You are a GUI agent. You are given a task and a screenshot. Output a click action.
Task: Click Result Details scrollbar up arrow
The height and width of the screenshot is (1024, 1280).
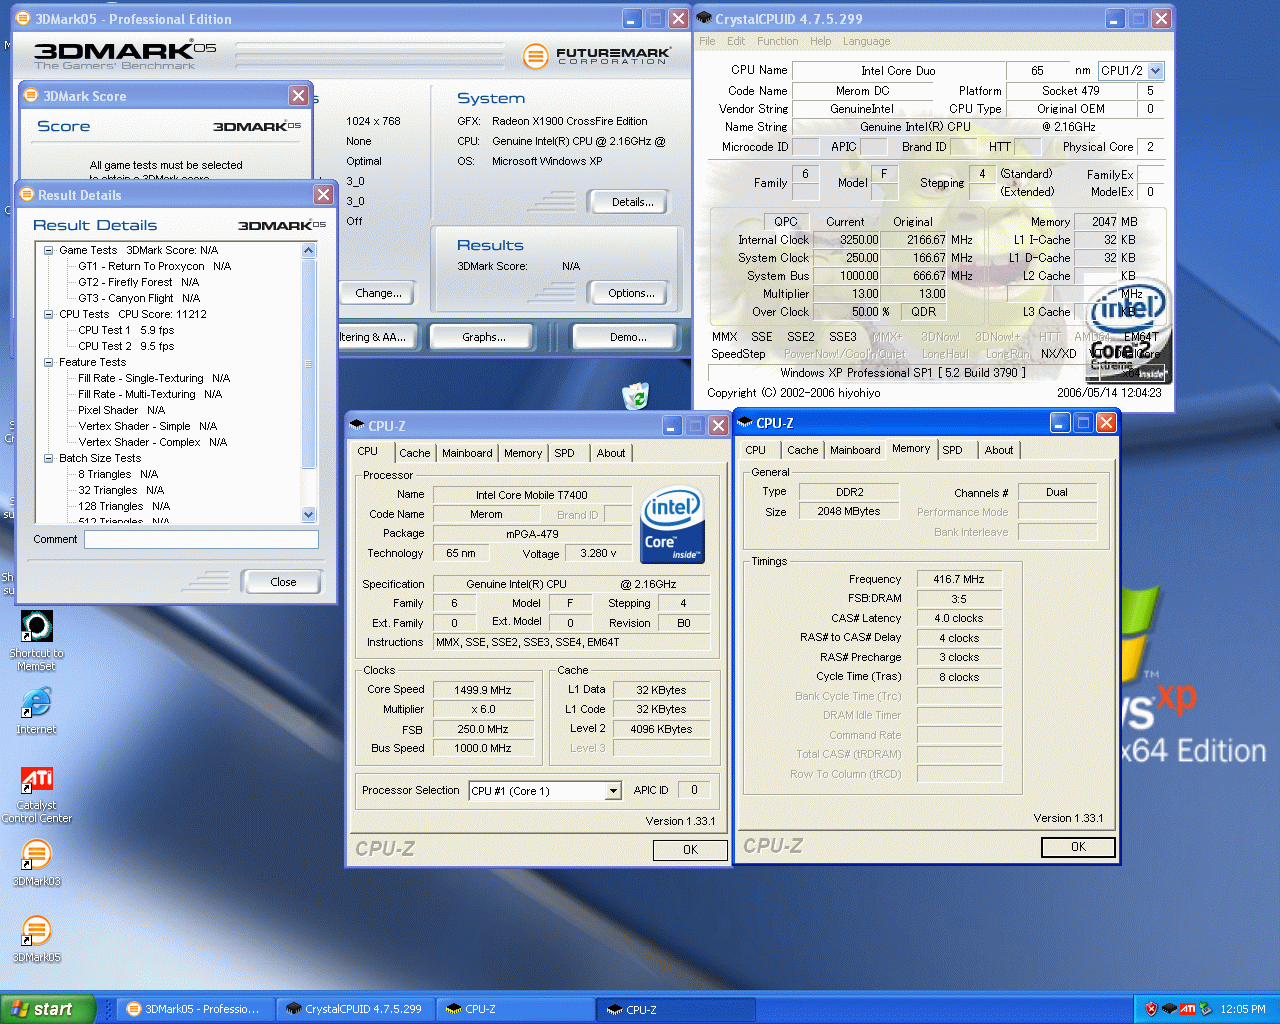[x=309, y=250]
